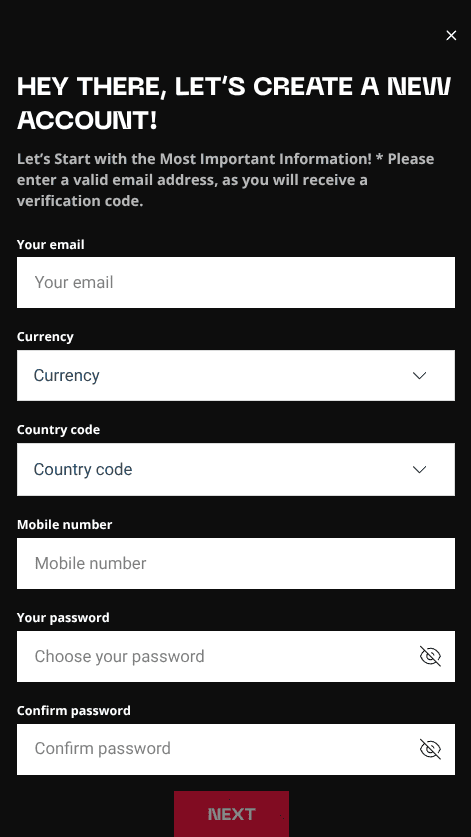Close the account creation dialog
Image resolution: width=471 pixels, height=837 pixels.
click(x=451, y=35)
